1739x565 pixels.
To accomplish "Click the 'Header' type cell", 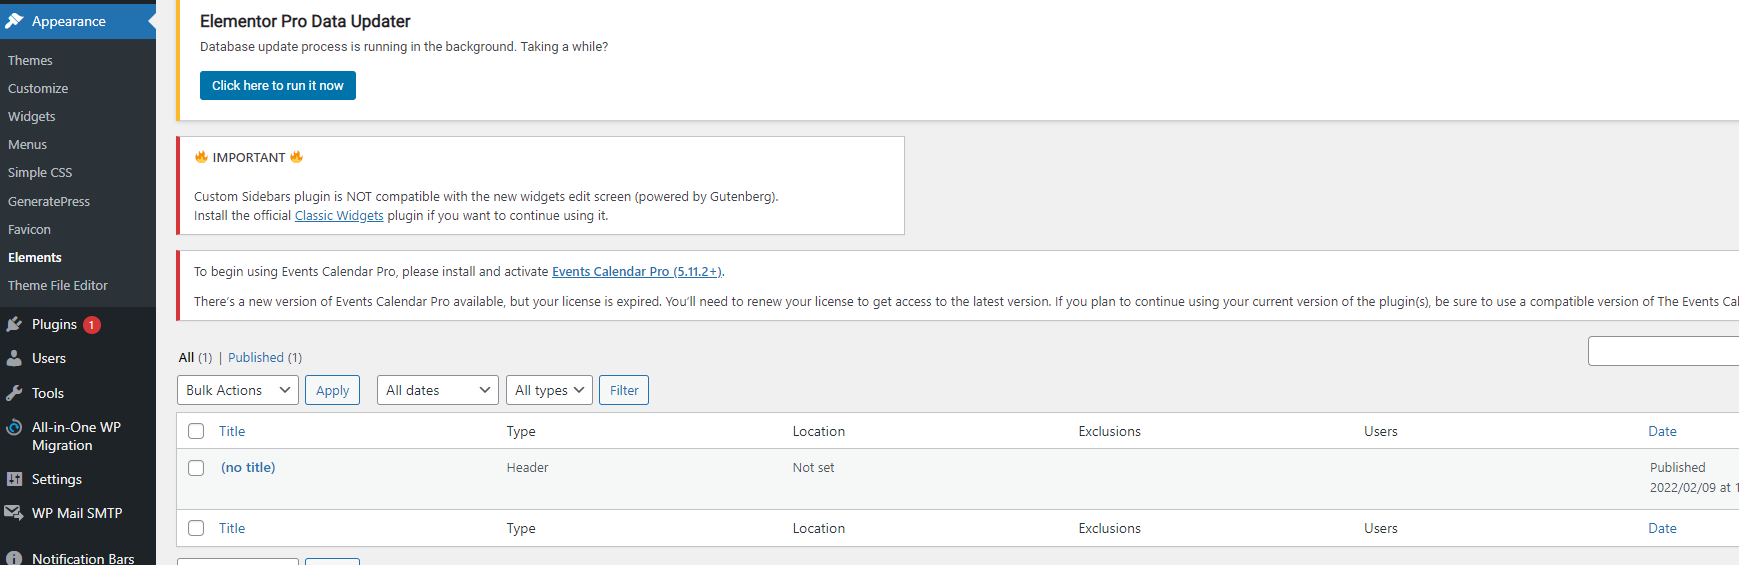I will (527, 467).
